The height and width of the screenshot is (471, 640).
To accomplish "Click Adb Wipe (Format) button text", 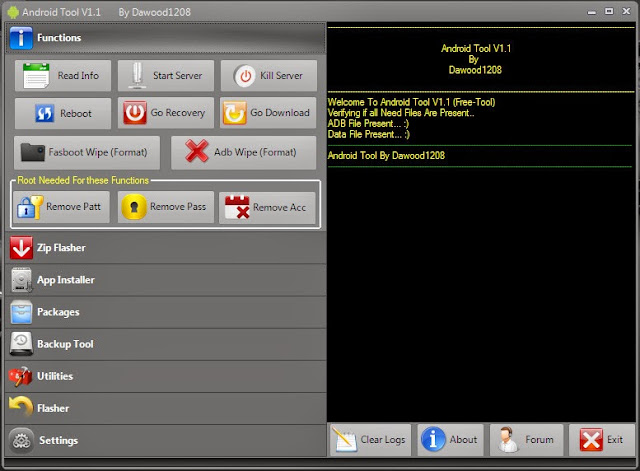I will tap(256, 152).
